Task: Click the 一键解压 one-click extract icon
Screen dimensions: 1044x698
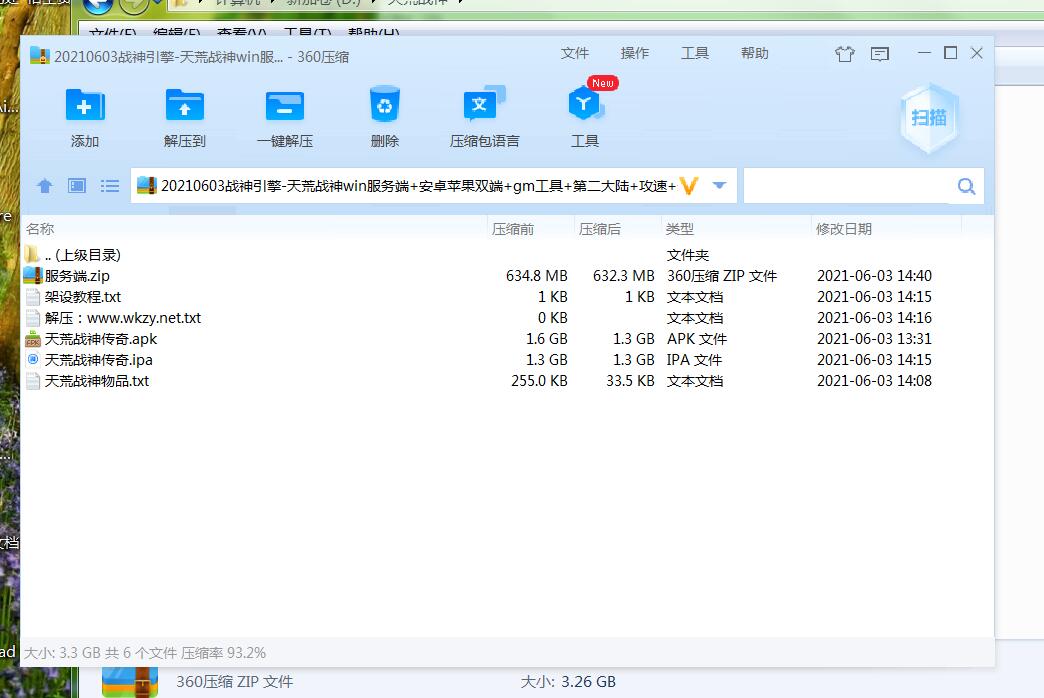Action: point(285,105)
